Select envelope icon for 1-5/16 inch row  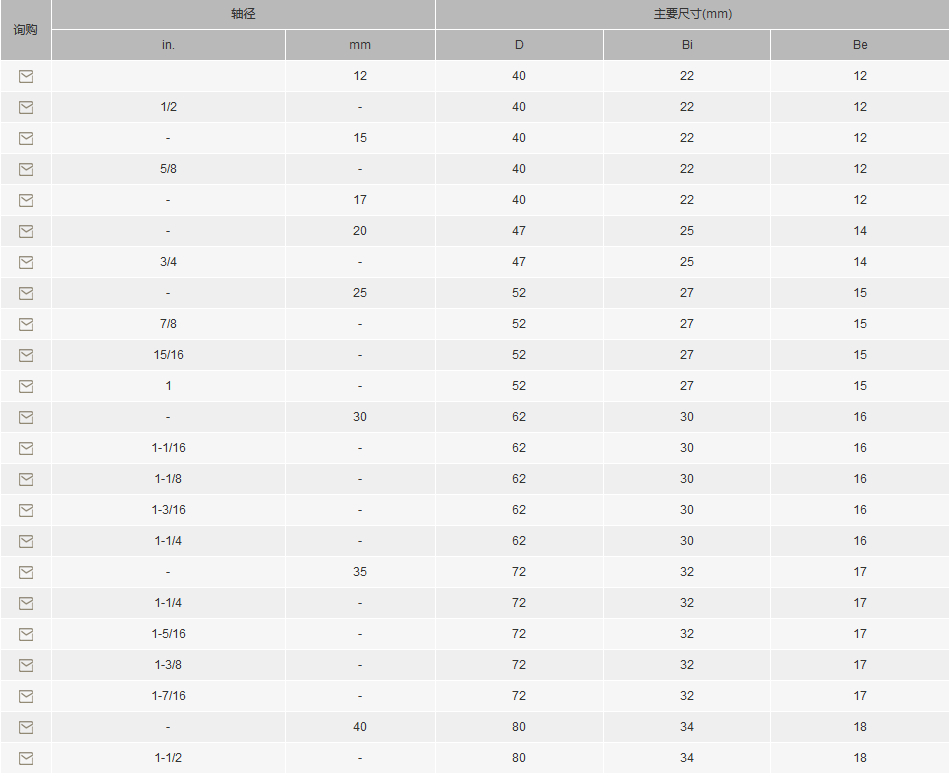(26, 634)
